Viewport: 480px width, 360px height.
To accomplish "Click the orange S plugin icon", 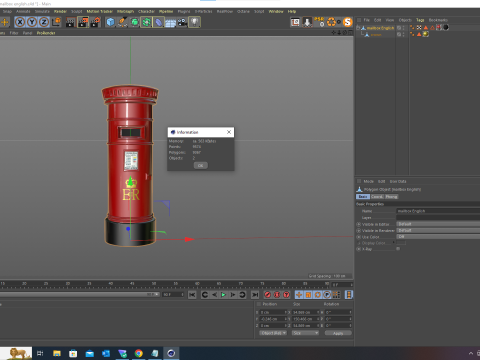I will [x=348, y=22].
